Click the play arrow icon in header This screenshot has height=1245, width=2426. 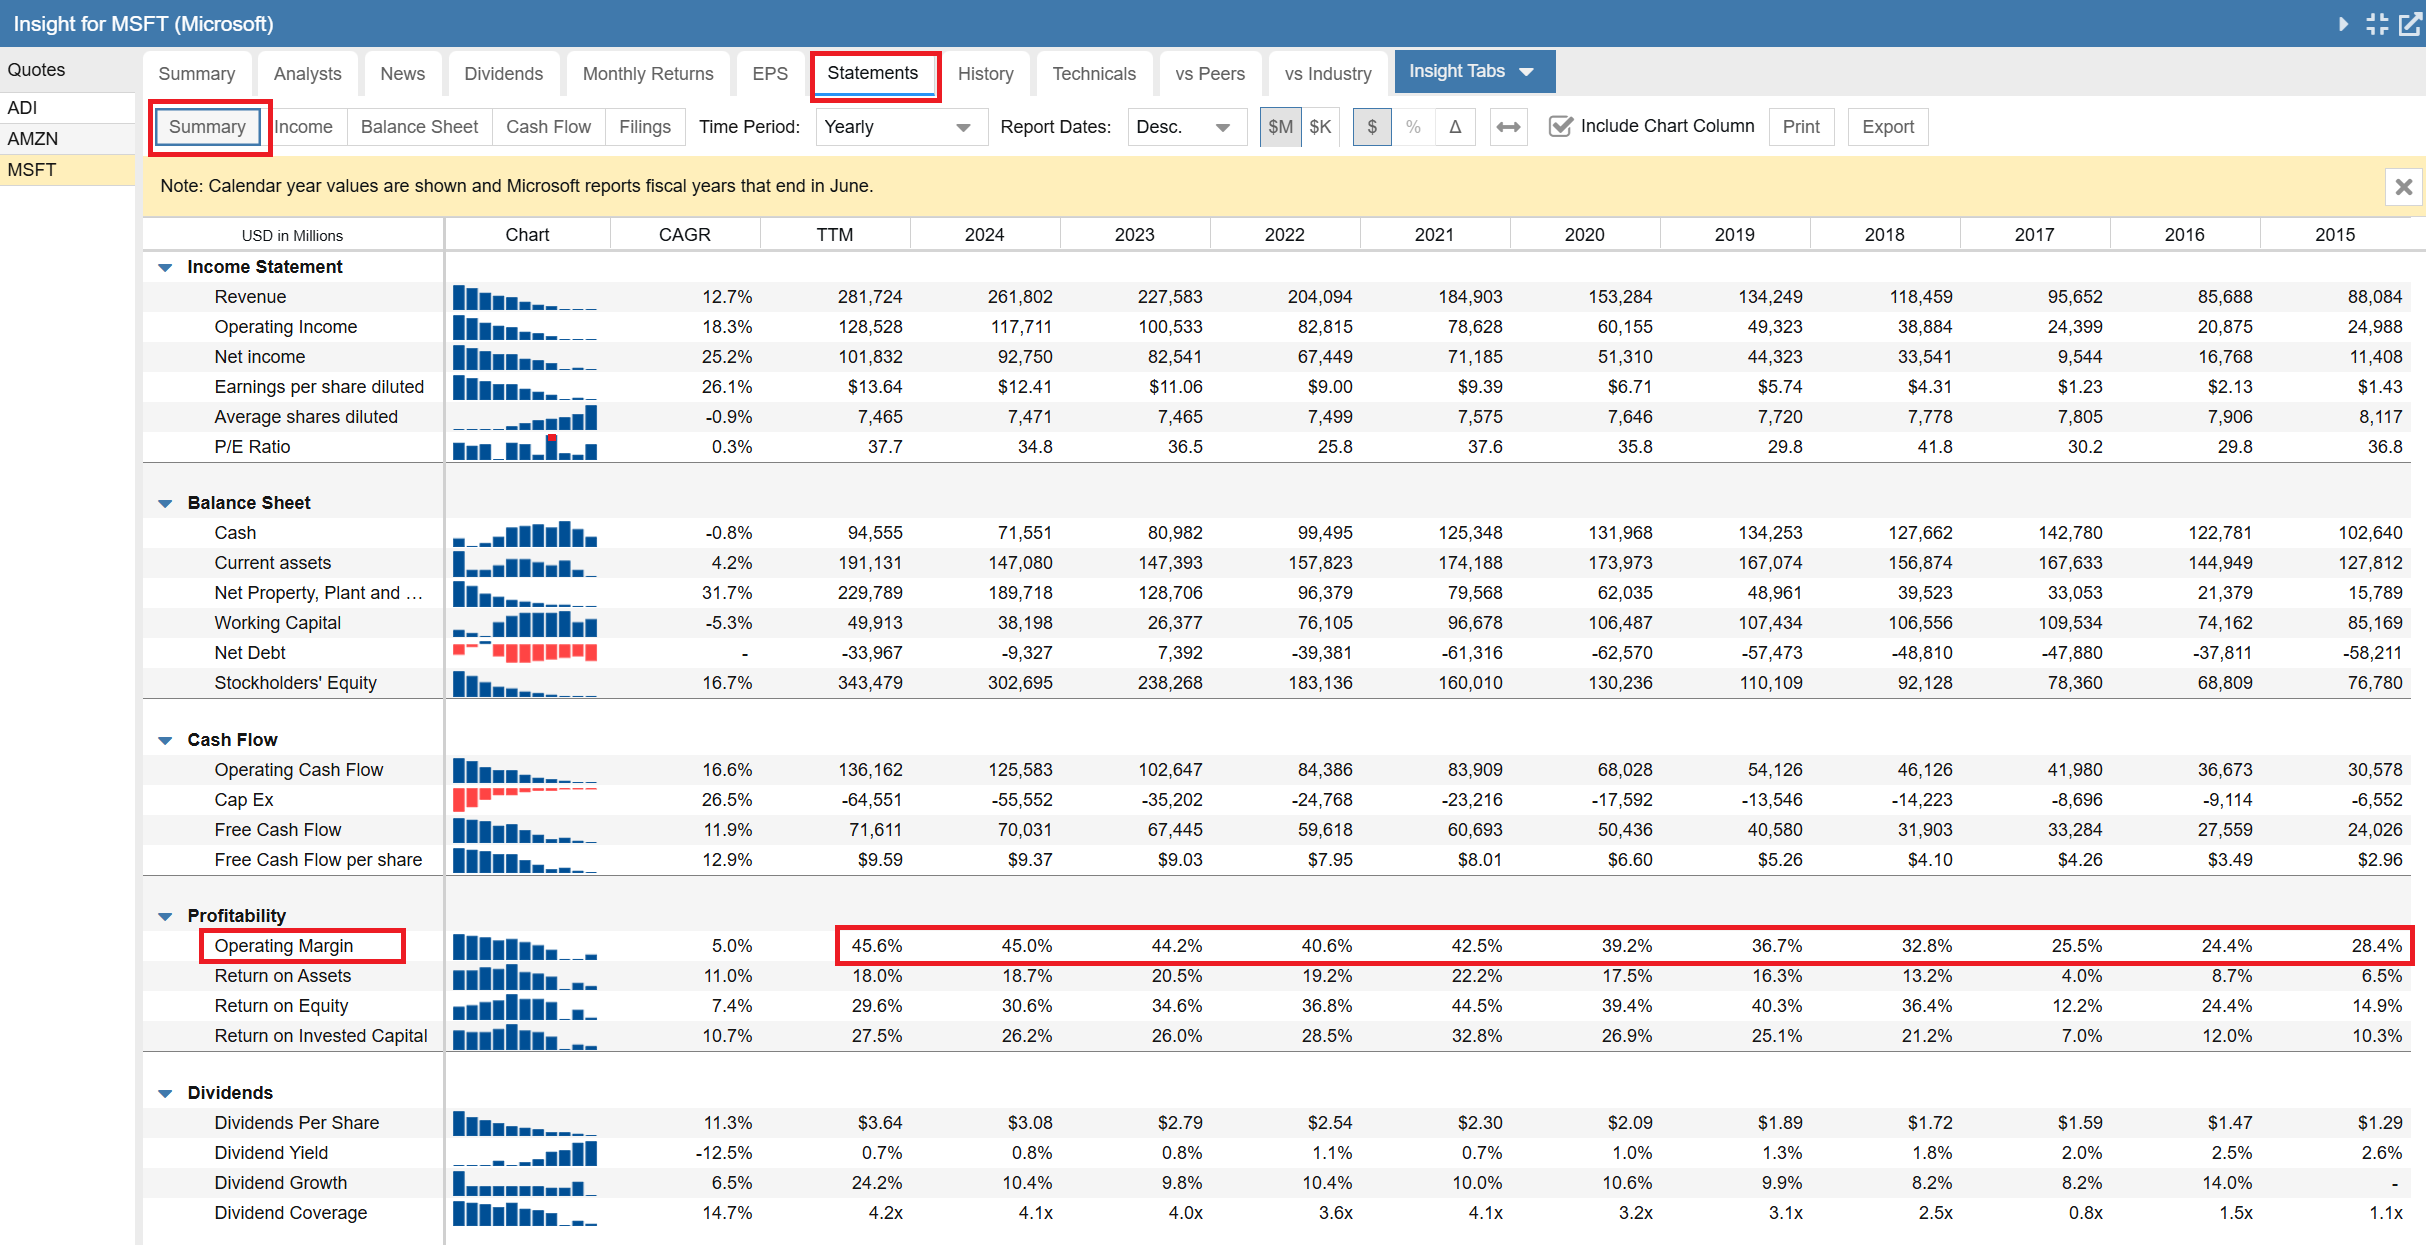(x=2343, y=24)
